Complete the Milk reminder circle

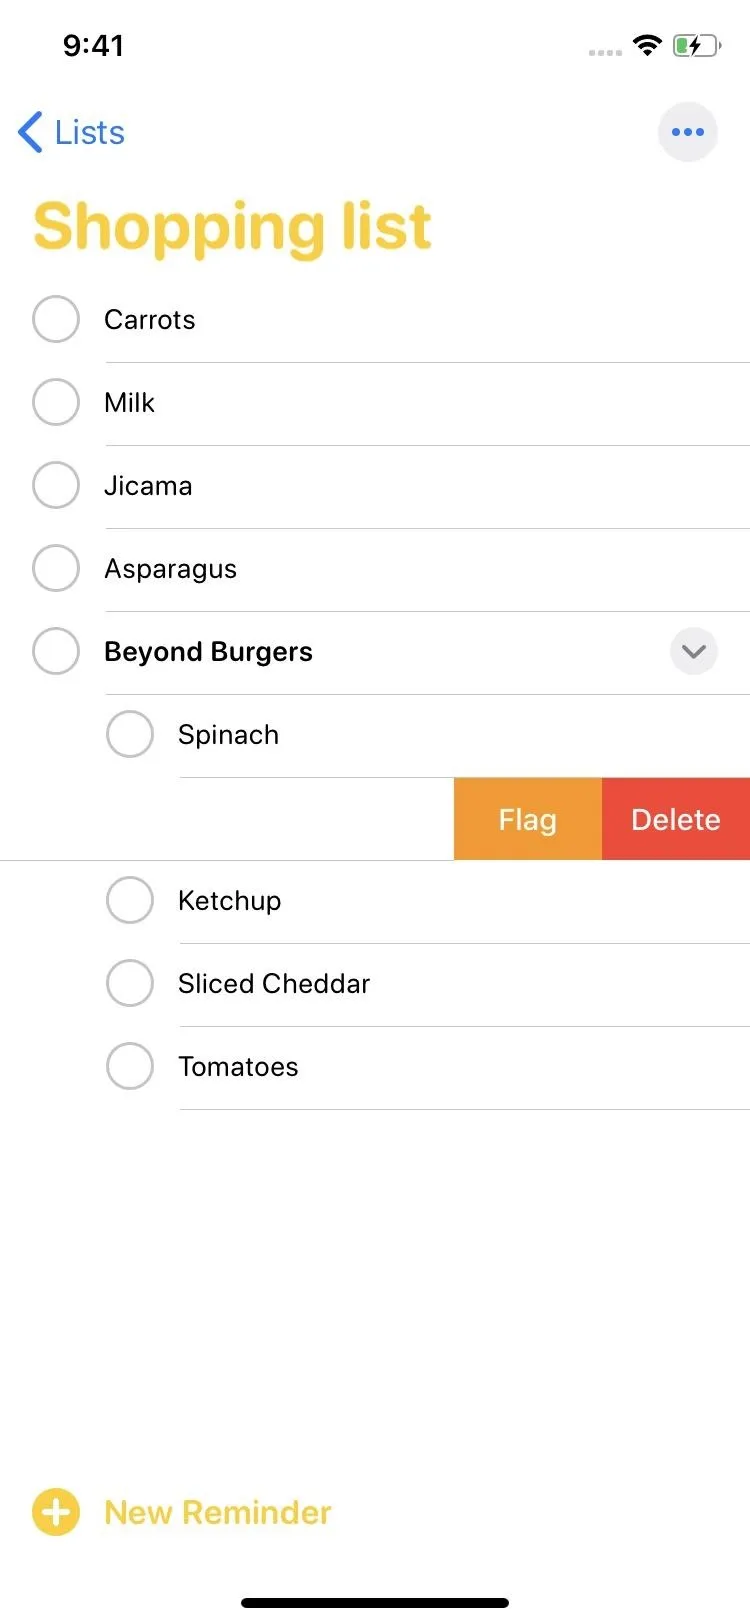point(56,402)
